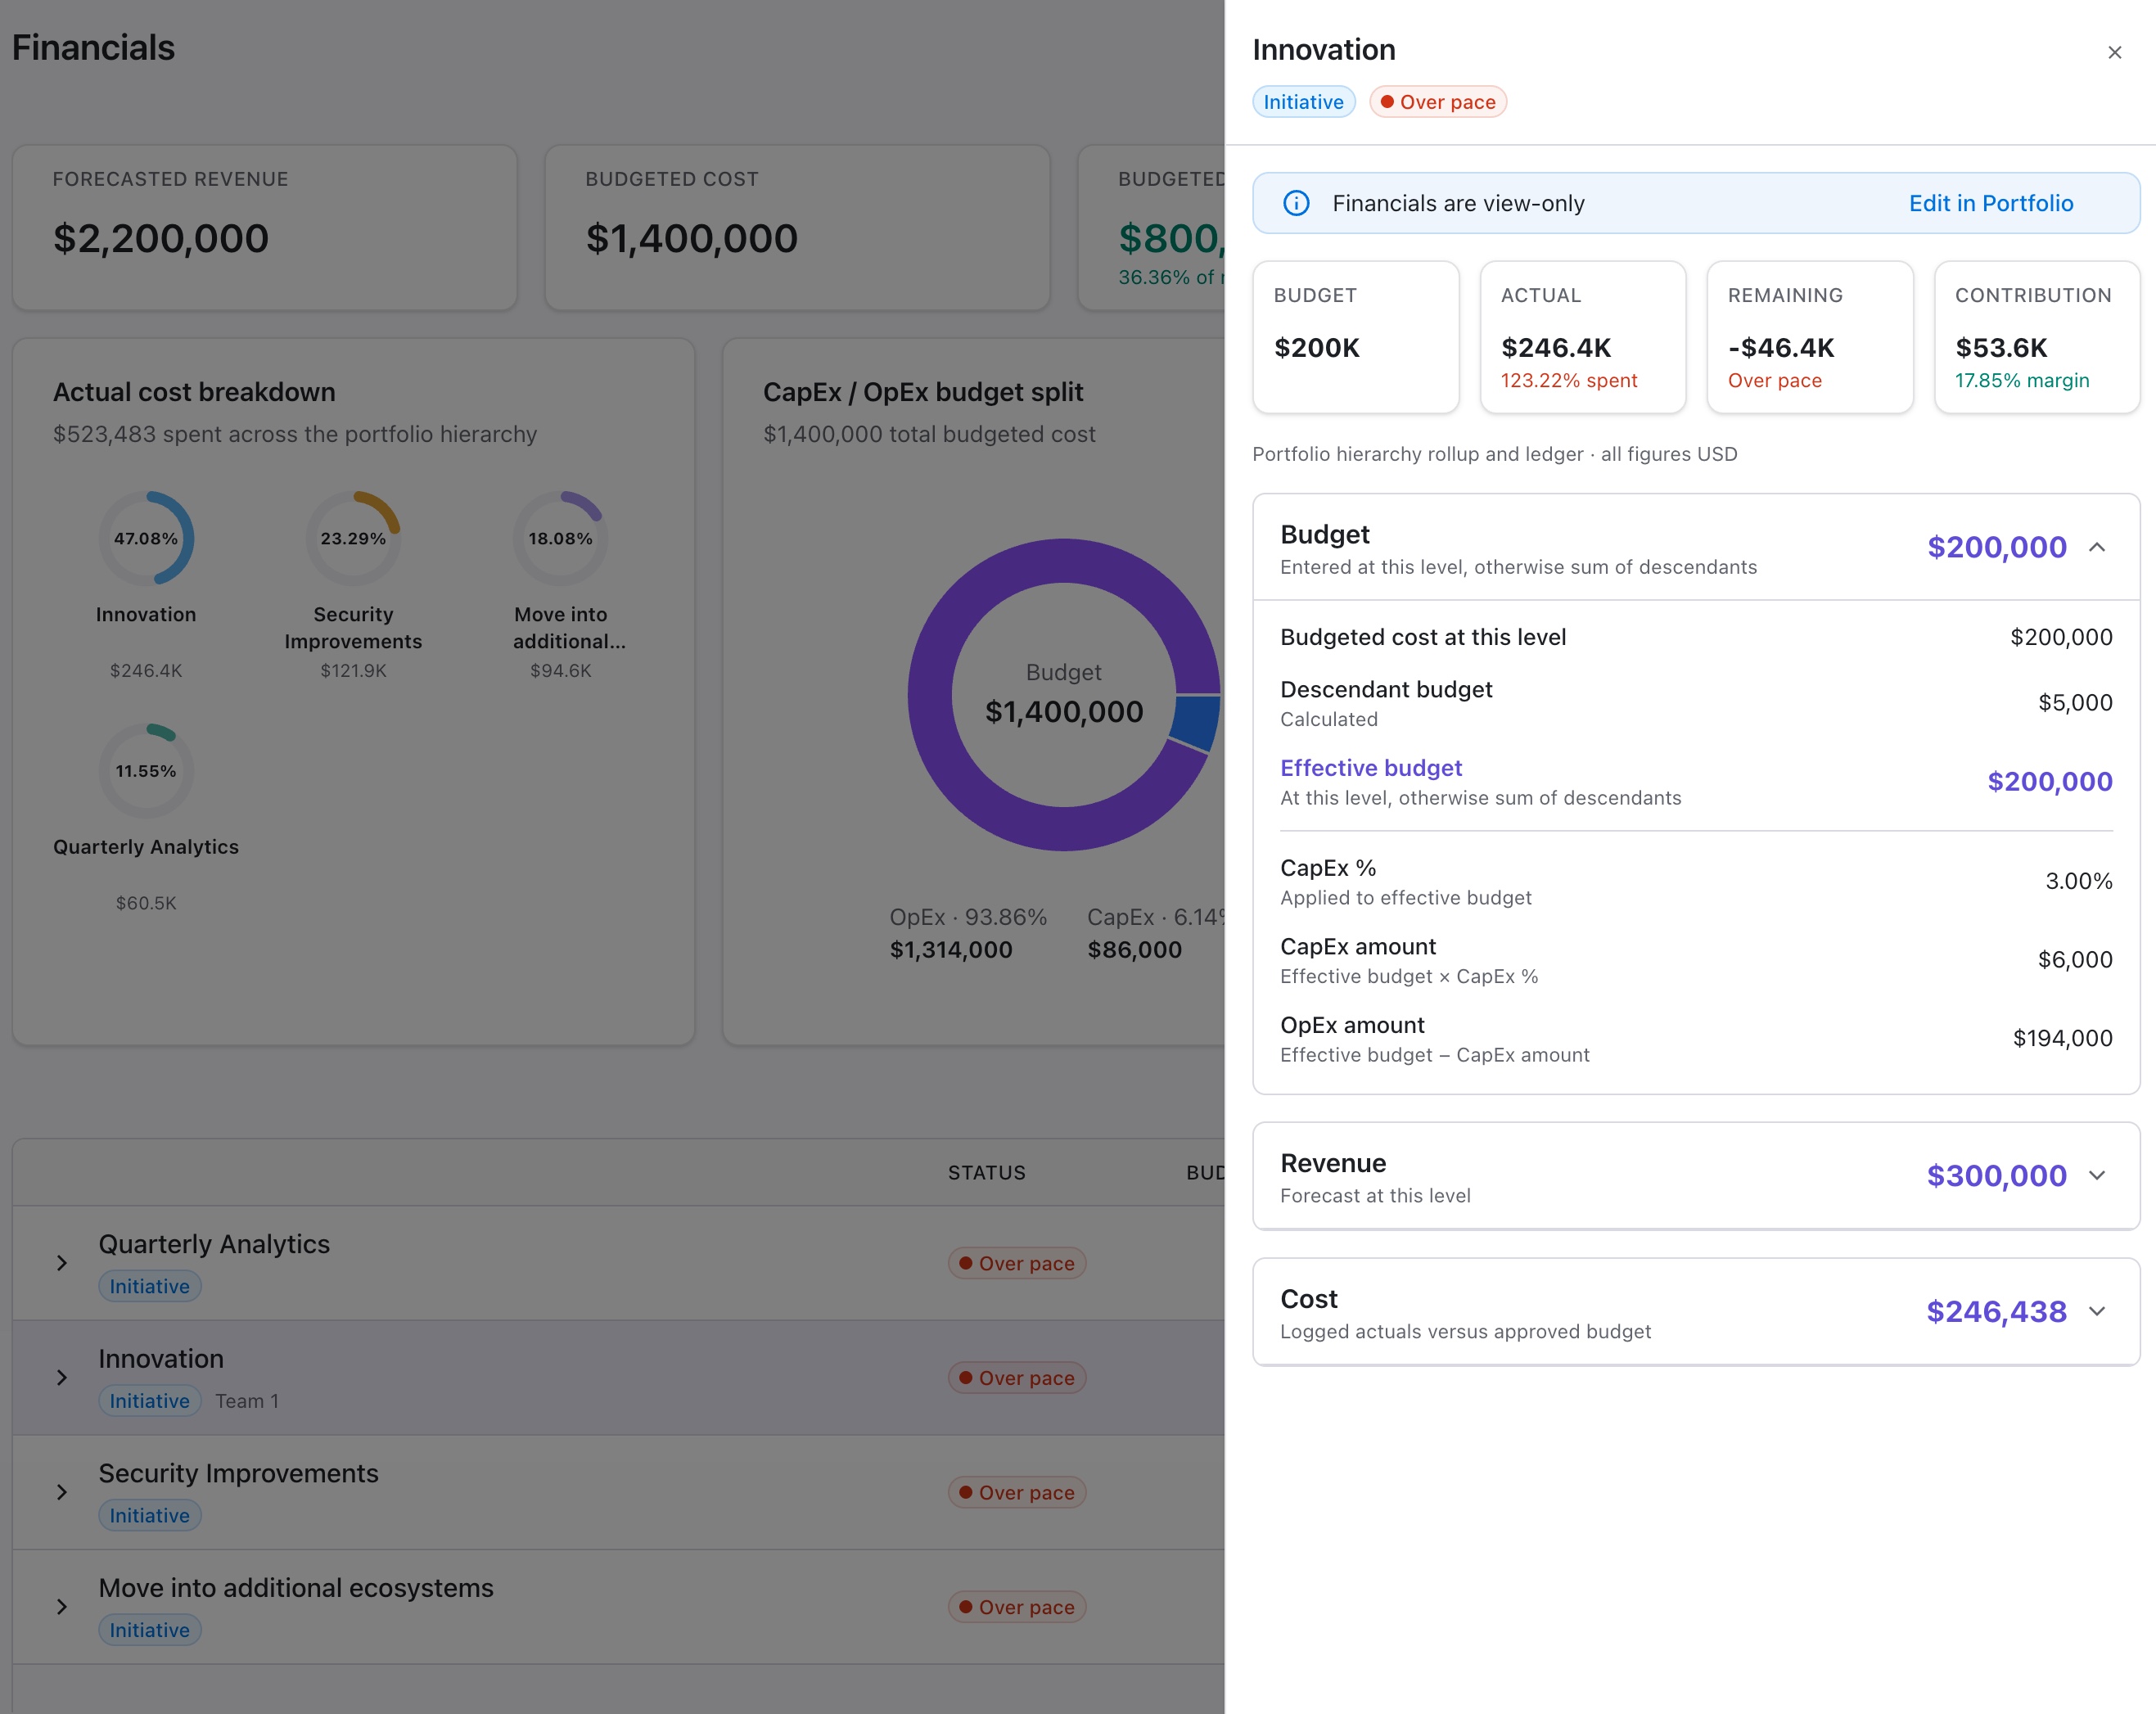Click the CapEx blue donut segment

pyautogui.click(x=1196, y=722)
